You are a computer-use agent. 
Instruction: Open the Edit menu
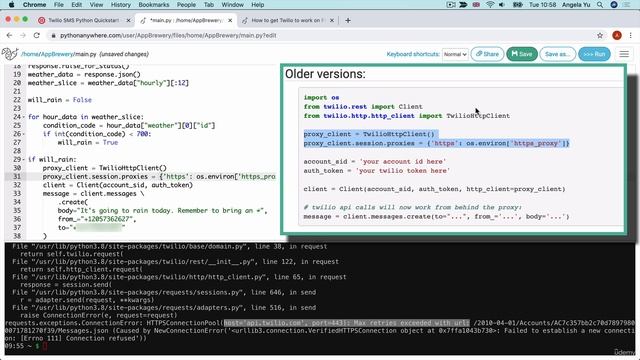click(x=76, y=4)
